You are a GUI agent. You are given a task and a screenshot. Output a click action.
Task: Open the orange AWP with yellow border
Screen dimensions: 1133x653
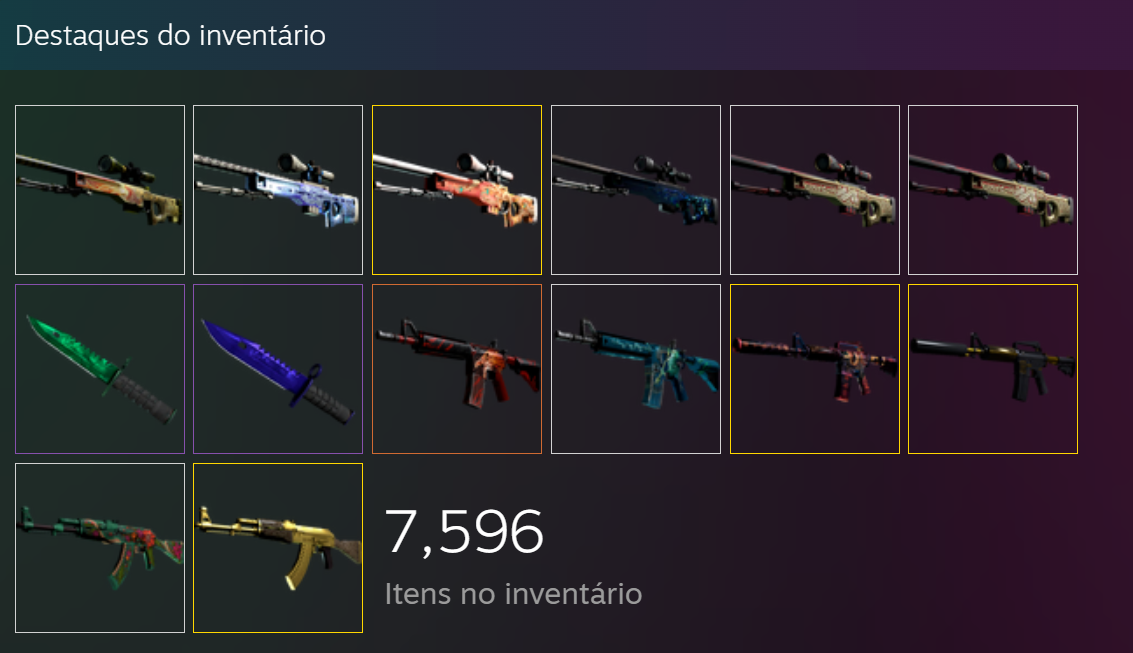[x=457, y=190]
